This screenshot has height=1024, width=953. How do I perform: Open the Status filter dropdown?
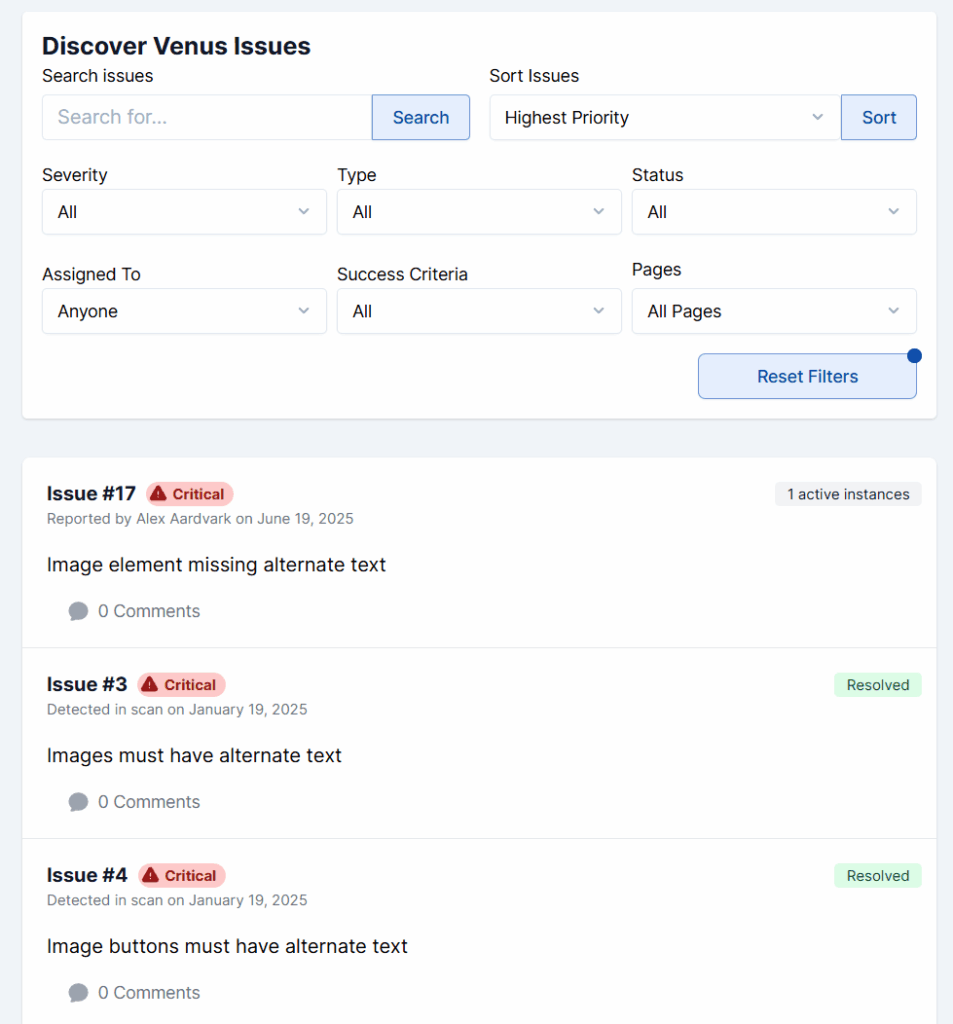774,212
